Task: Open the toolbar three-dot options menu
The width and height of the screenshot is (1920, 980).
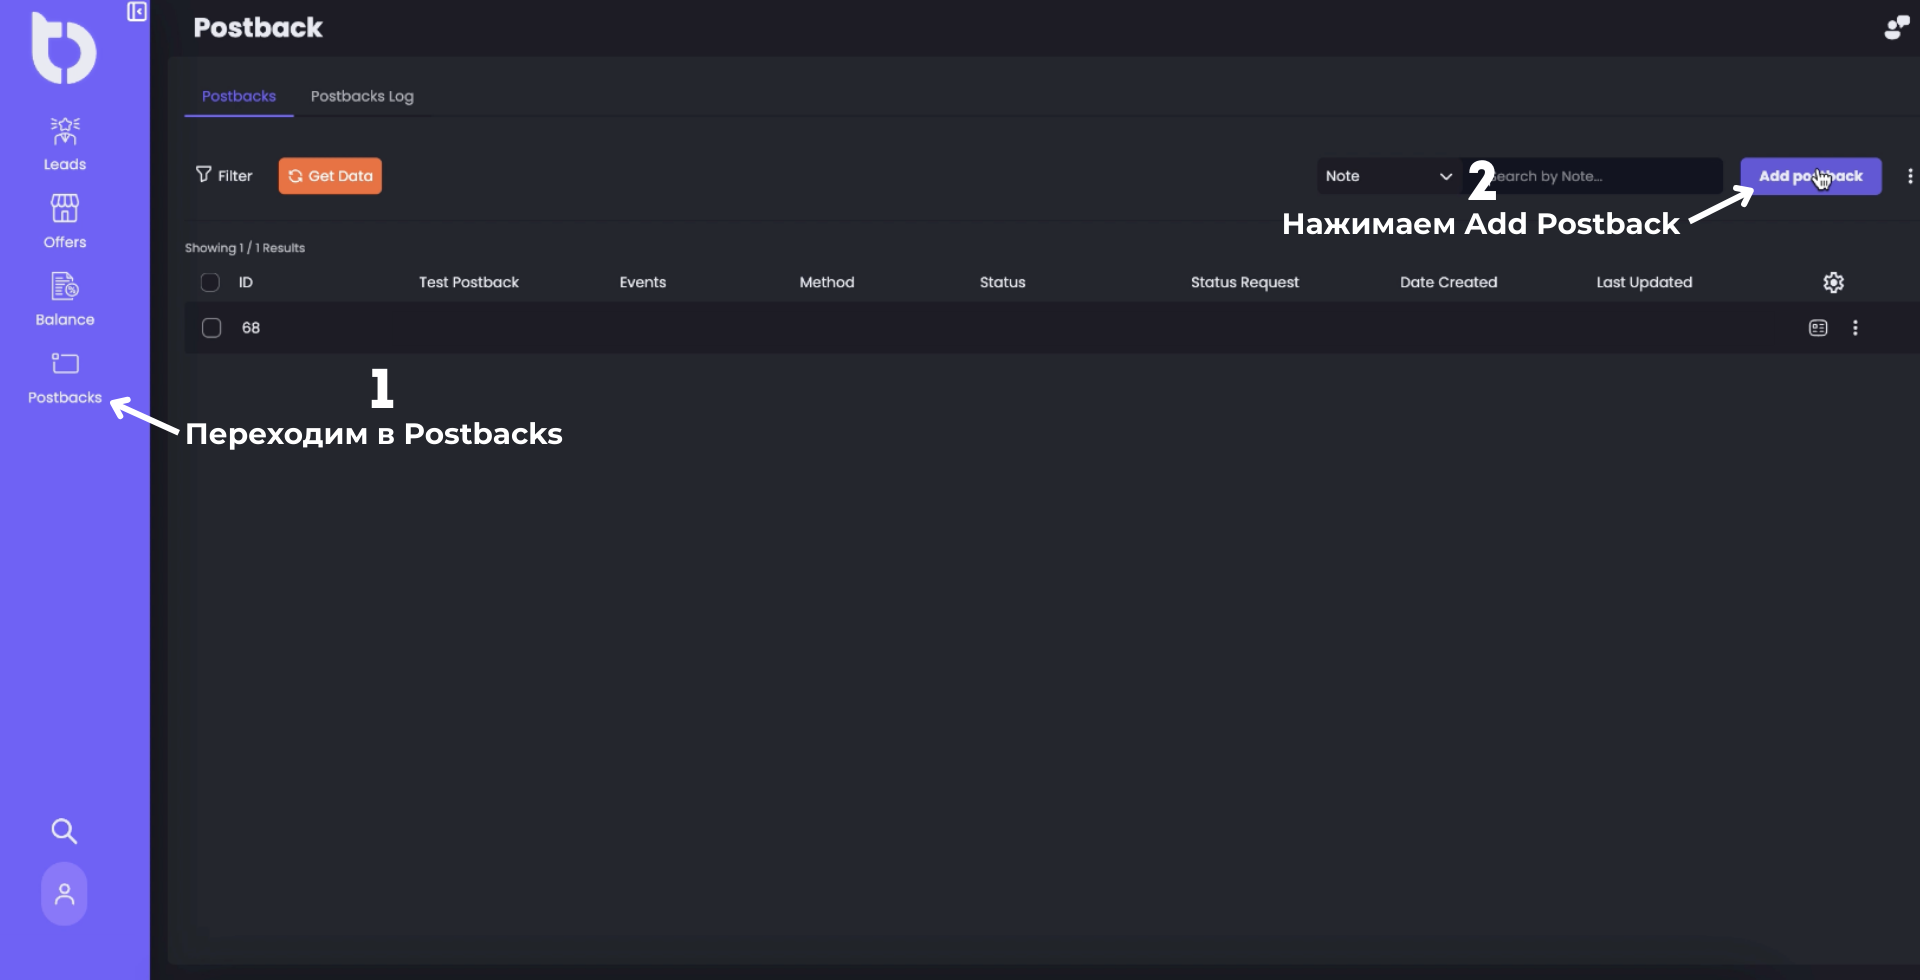Action: tap(1909, 176)
